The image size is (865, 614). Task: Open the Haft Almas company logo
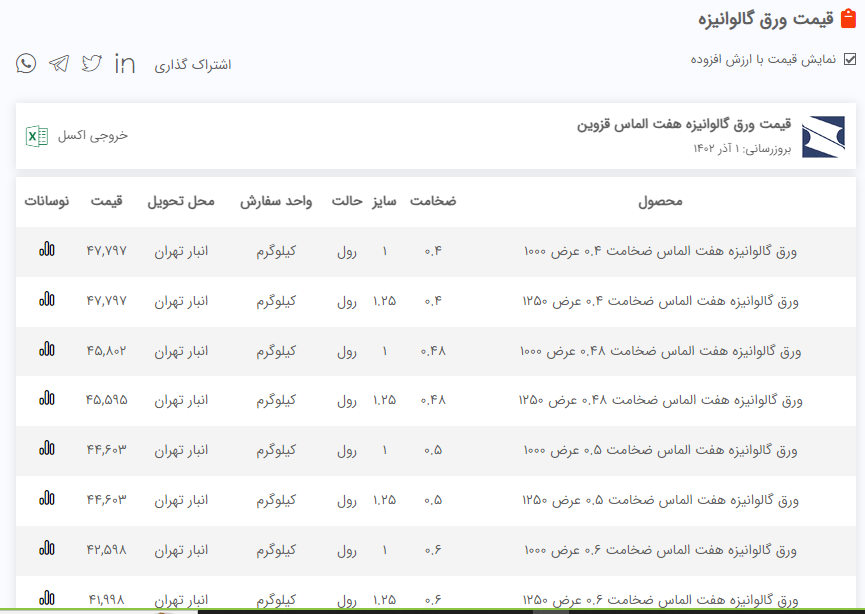click(x=823, y=137)
